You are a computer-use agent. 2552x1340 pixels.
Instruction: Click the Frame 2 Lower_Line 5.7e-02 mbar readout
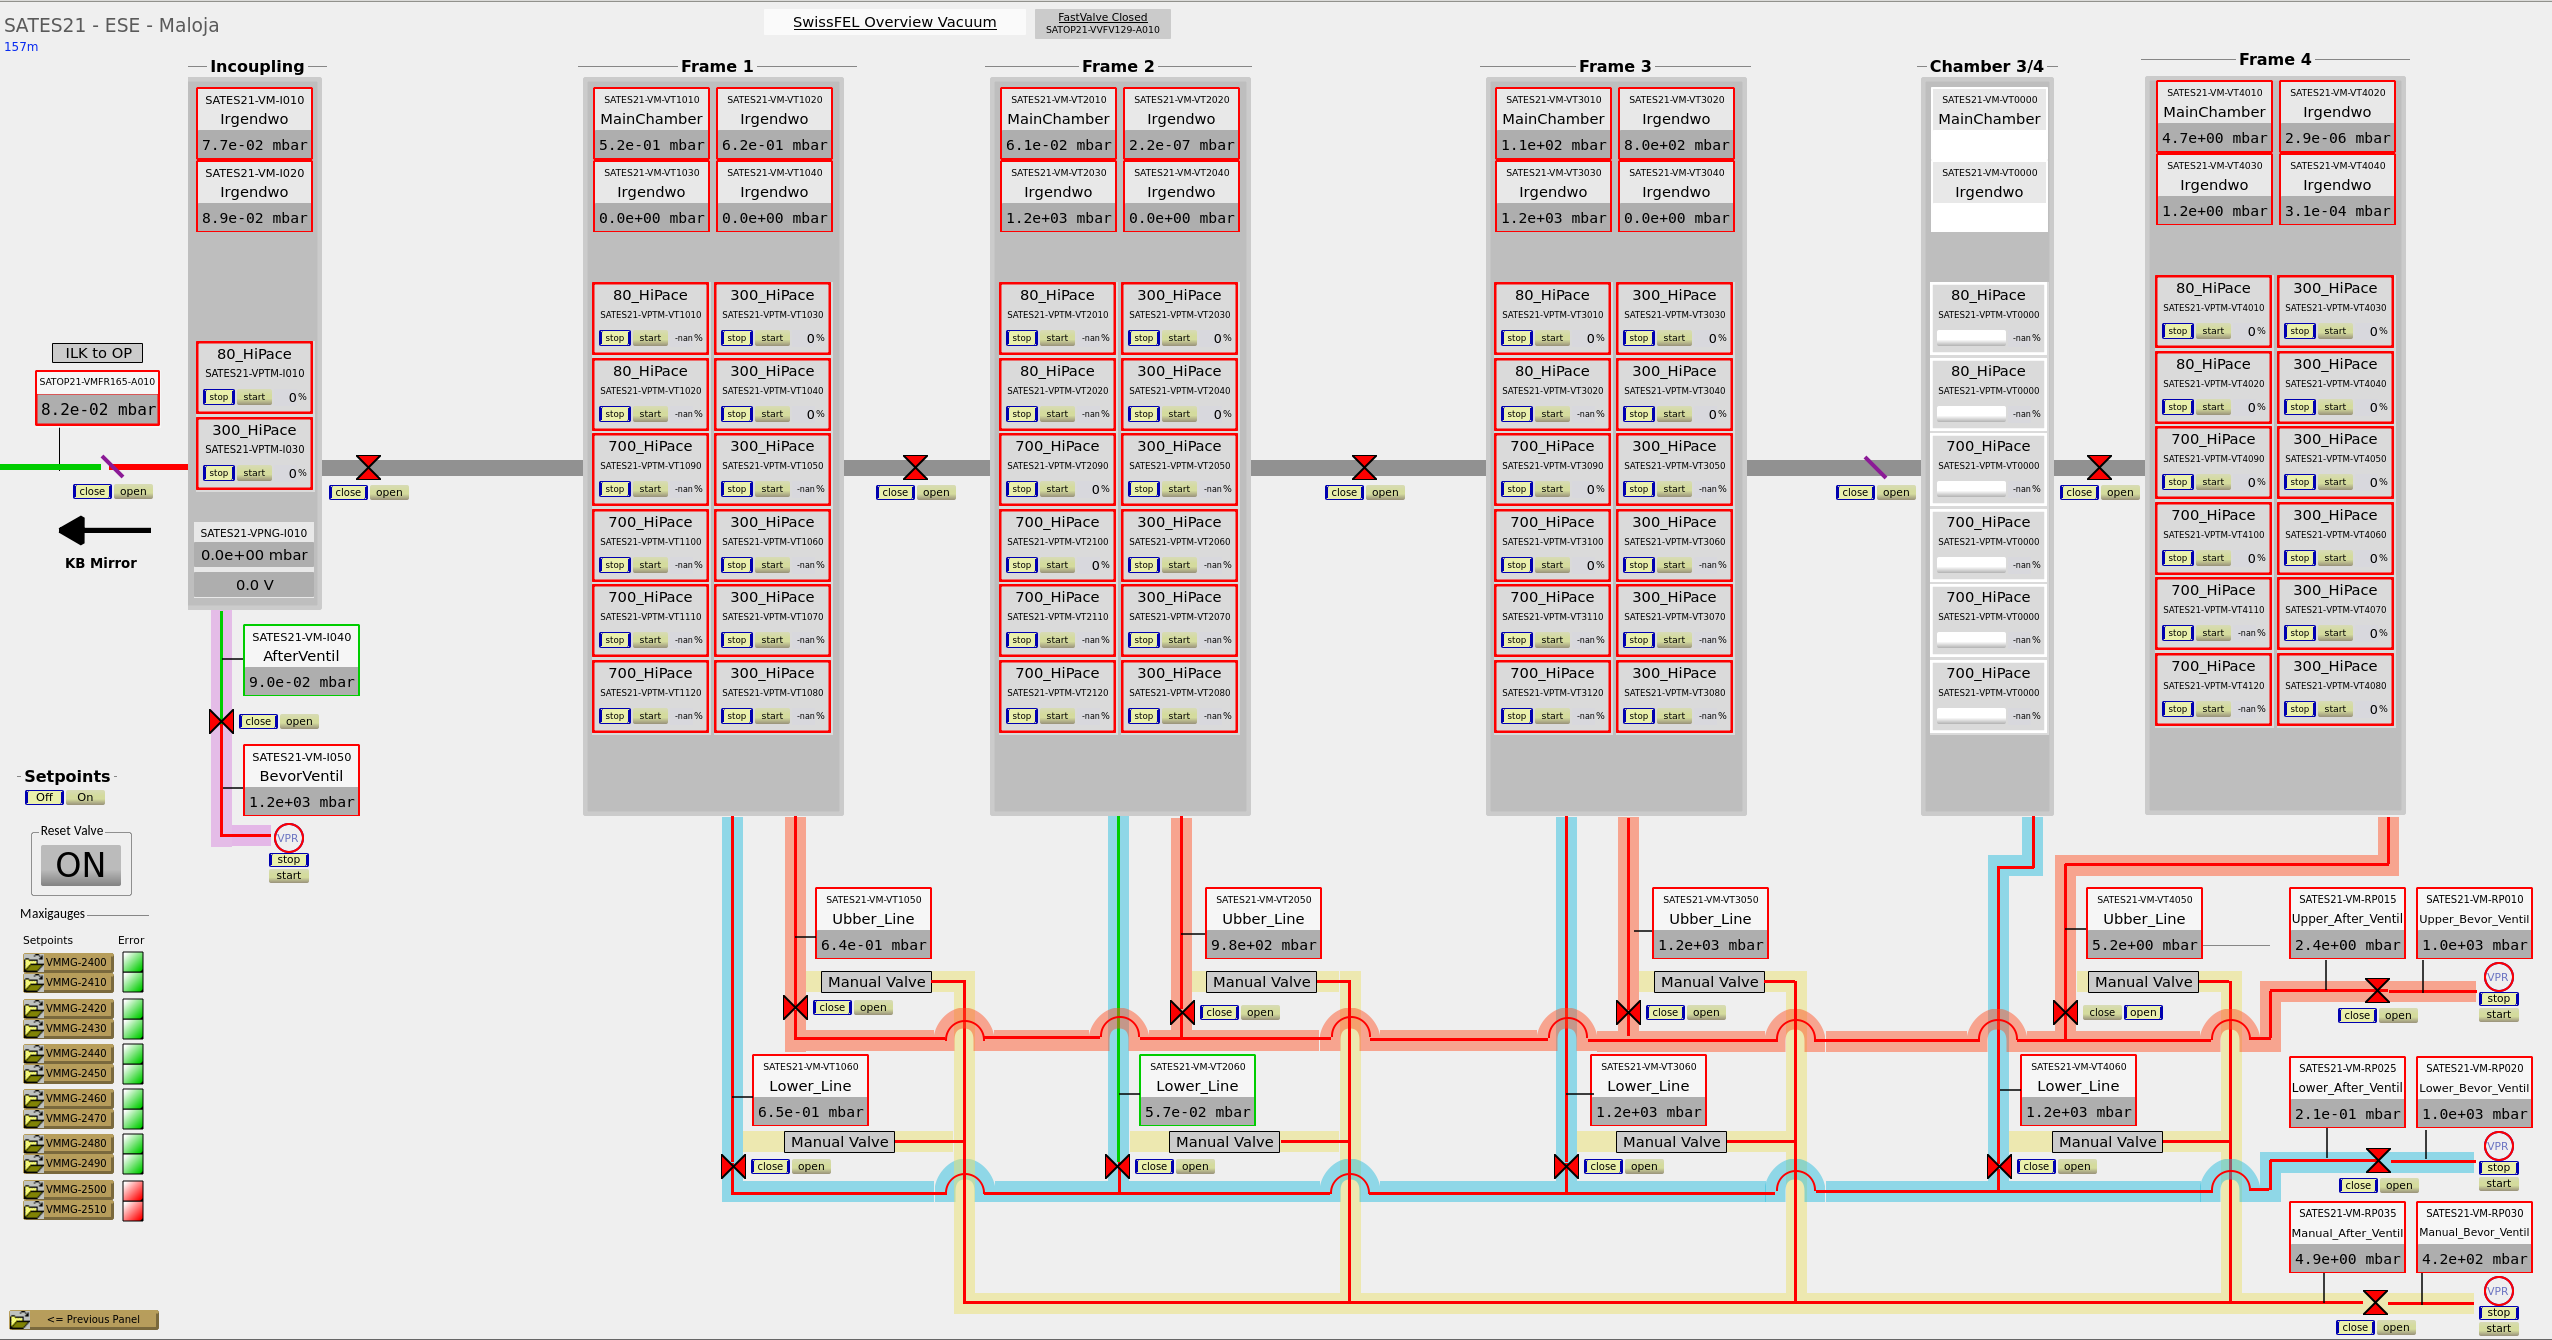coord(1197,1112)
